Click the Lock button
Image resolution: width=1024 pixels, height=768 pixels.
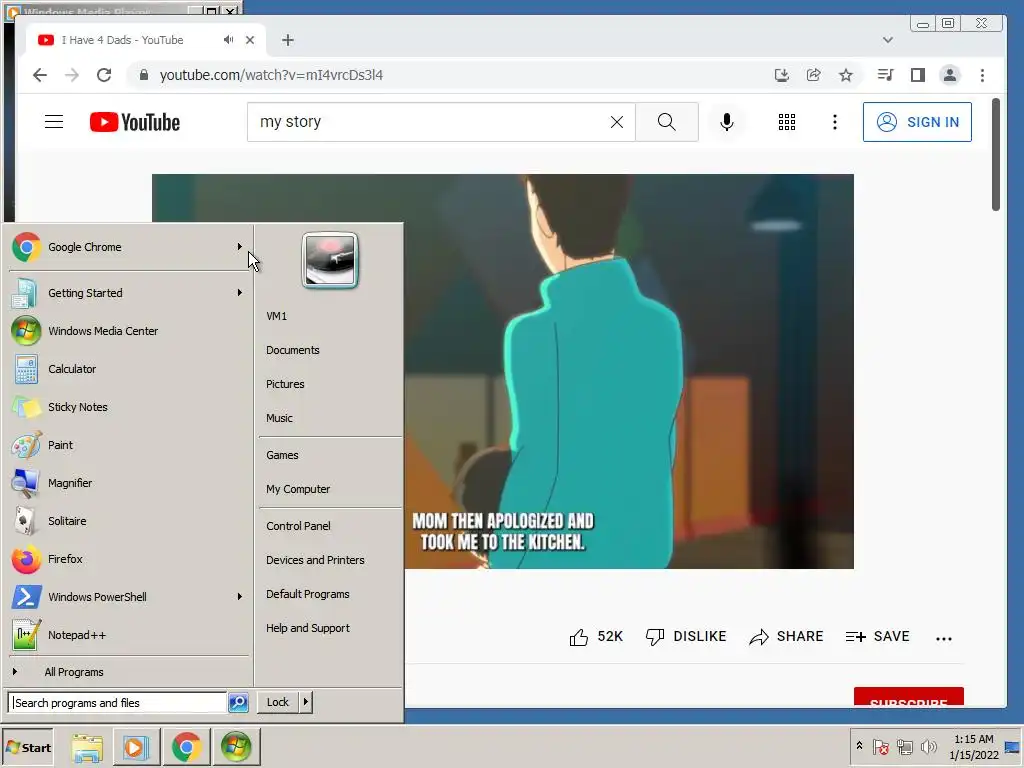tap(278, 702)
